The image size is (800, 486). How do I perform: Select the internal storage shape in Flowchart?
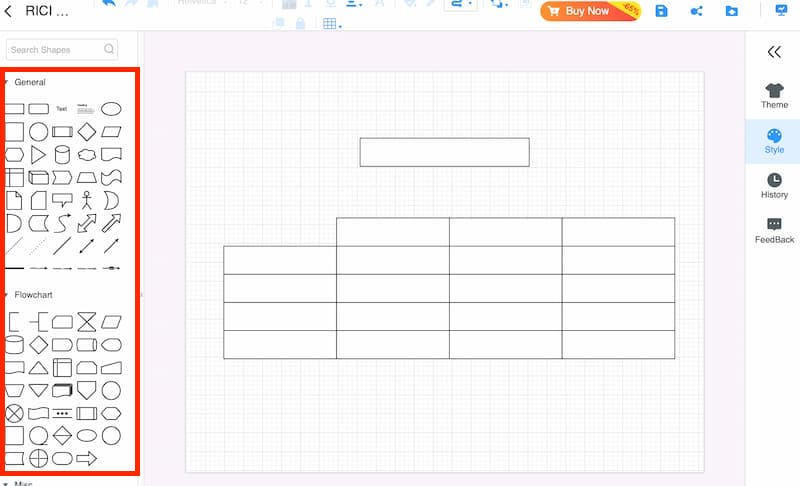pos(62,368)
